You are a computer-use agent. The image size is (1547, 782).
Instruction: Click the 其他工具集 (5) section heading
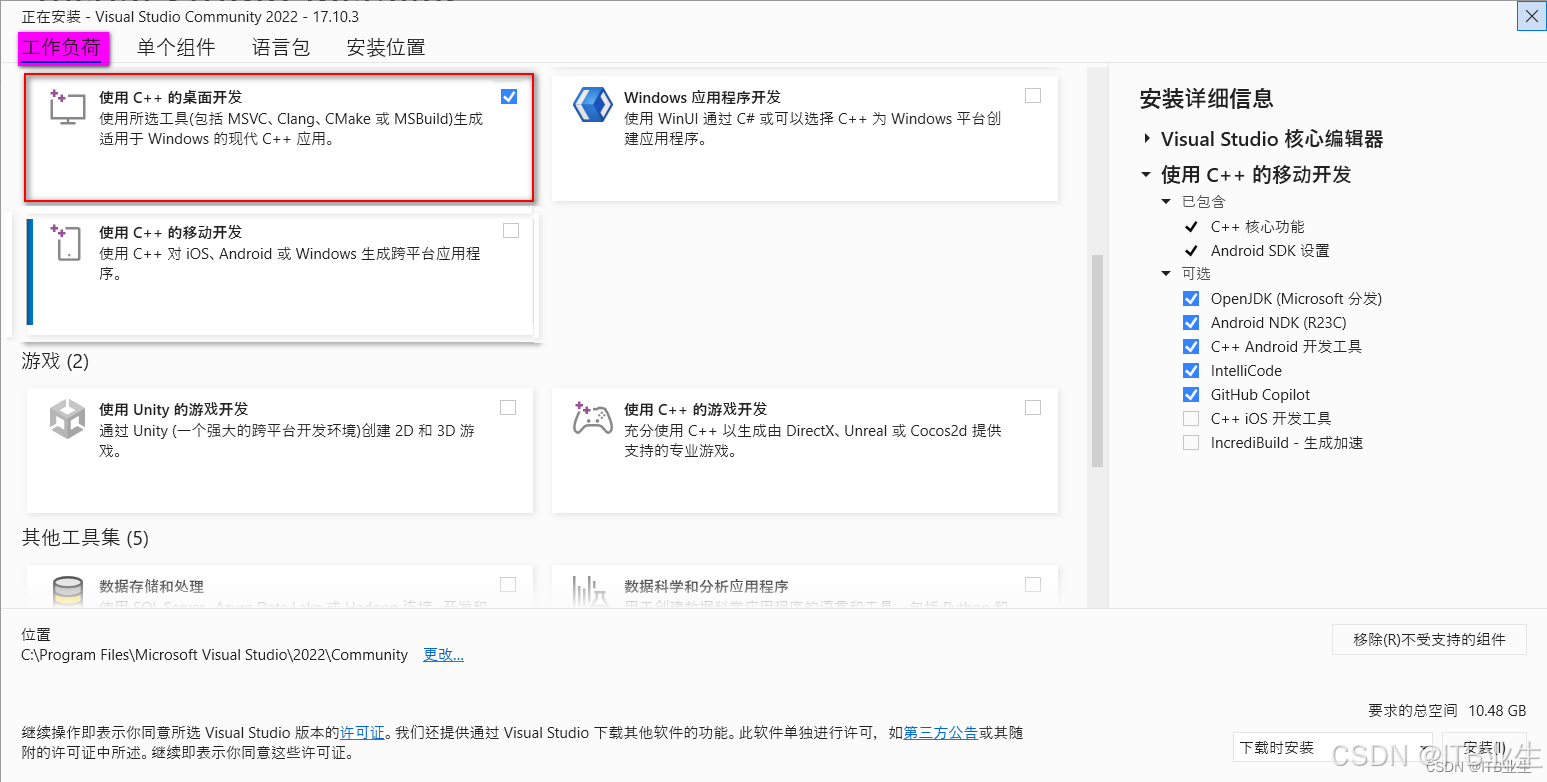coord(85,539)
